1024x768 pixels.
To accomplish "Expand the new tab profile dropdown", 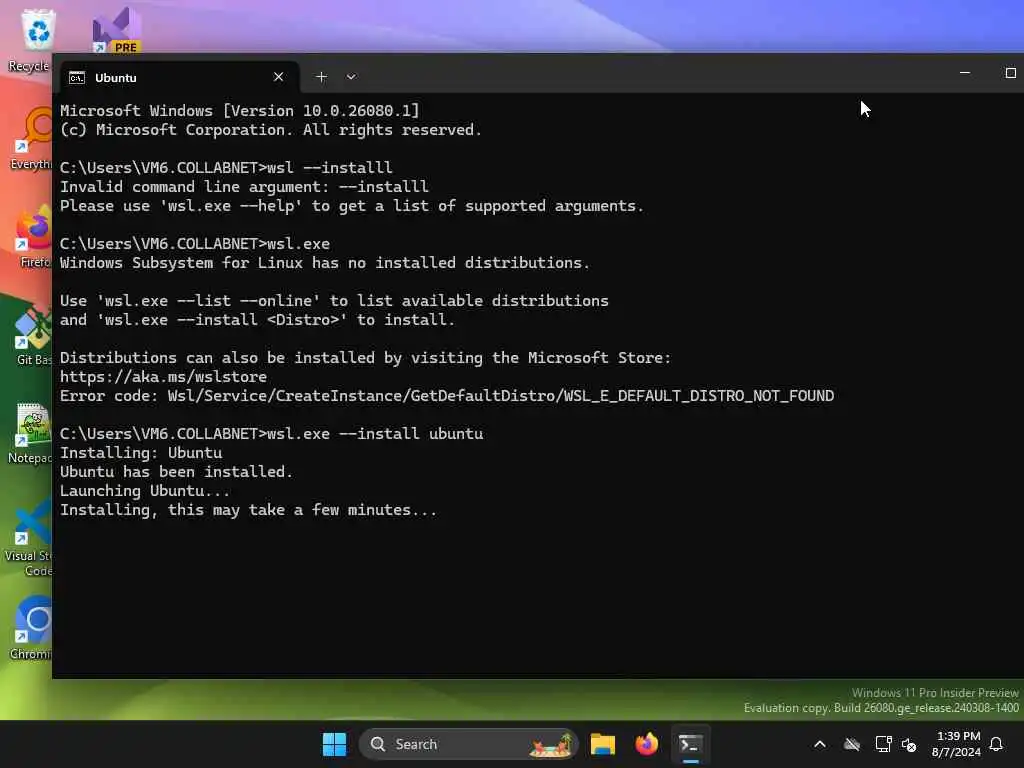I will (x=351, y=77).
